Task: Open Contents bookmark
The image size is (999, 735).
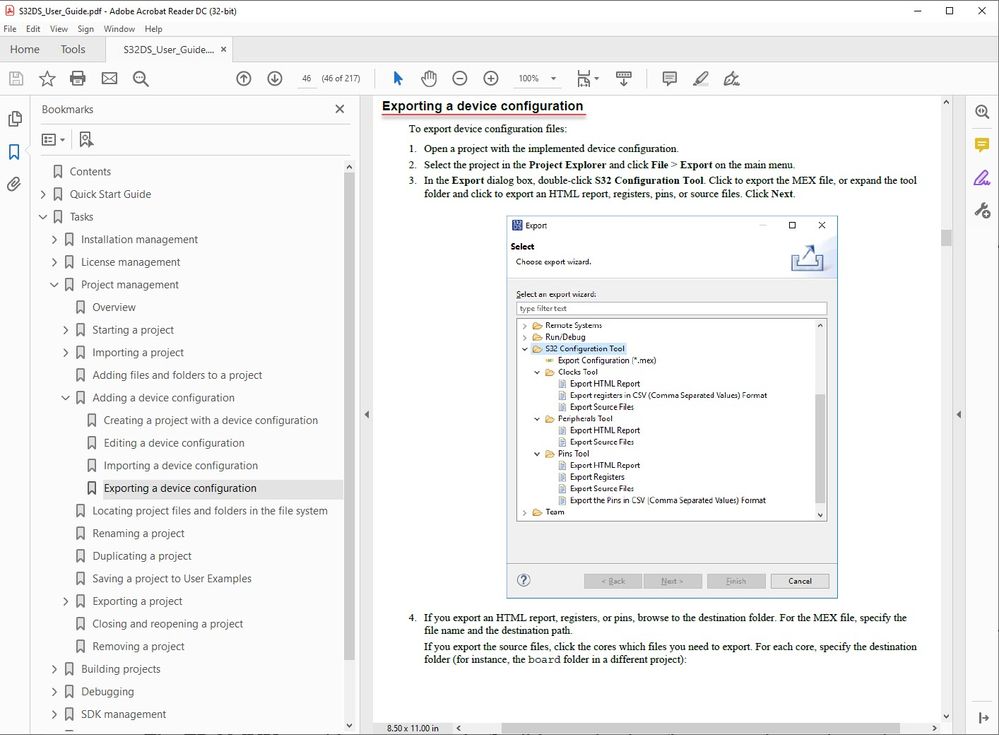Action: pyautogui.click(x=90, y=172)
